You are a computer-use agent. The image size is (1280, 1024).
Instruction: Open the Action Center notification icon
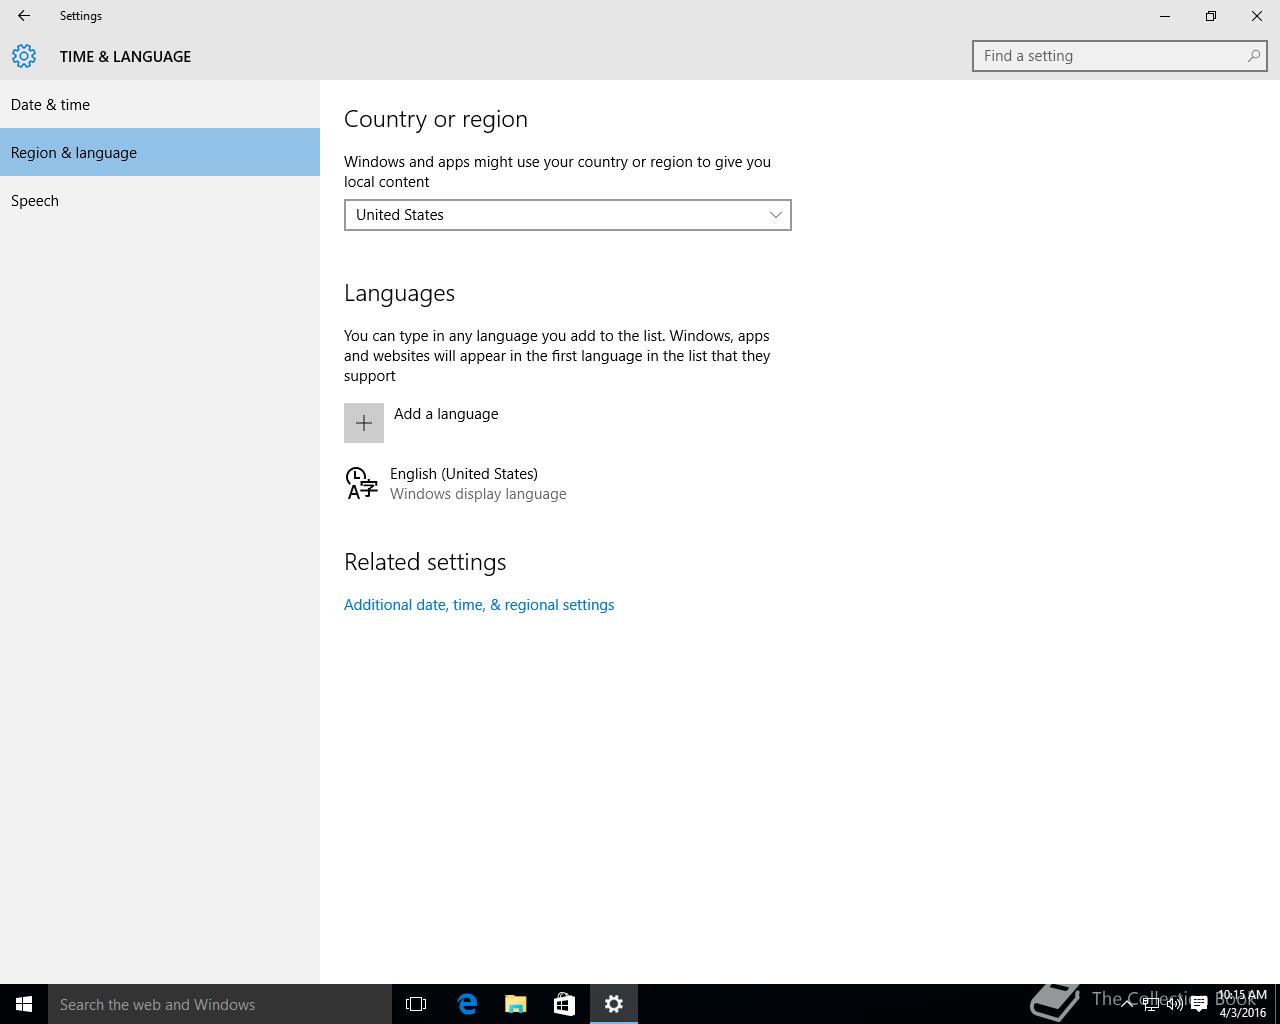1199,1004
